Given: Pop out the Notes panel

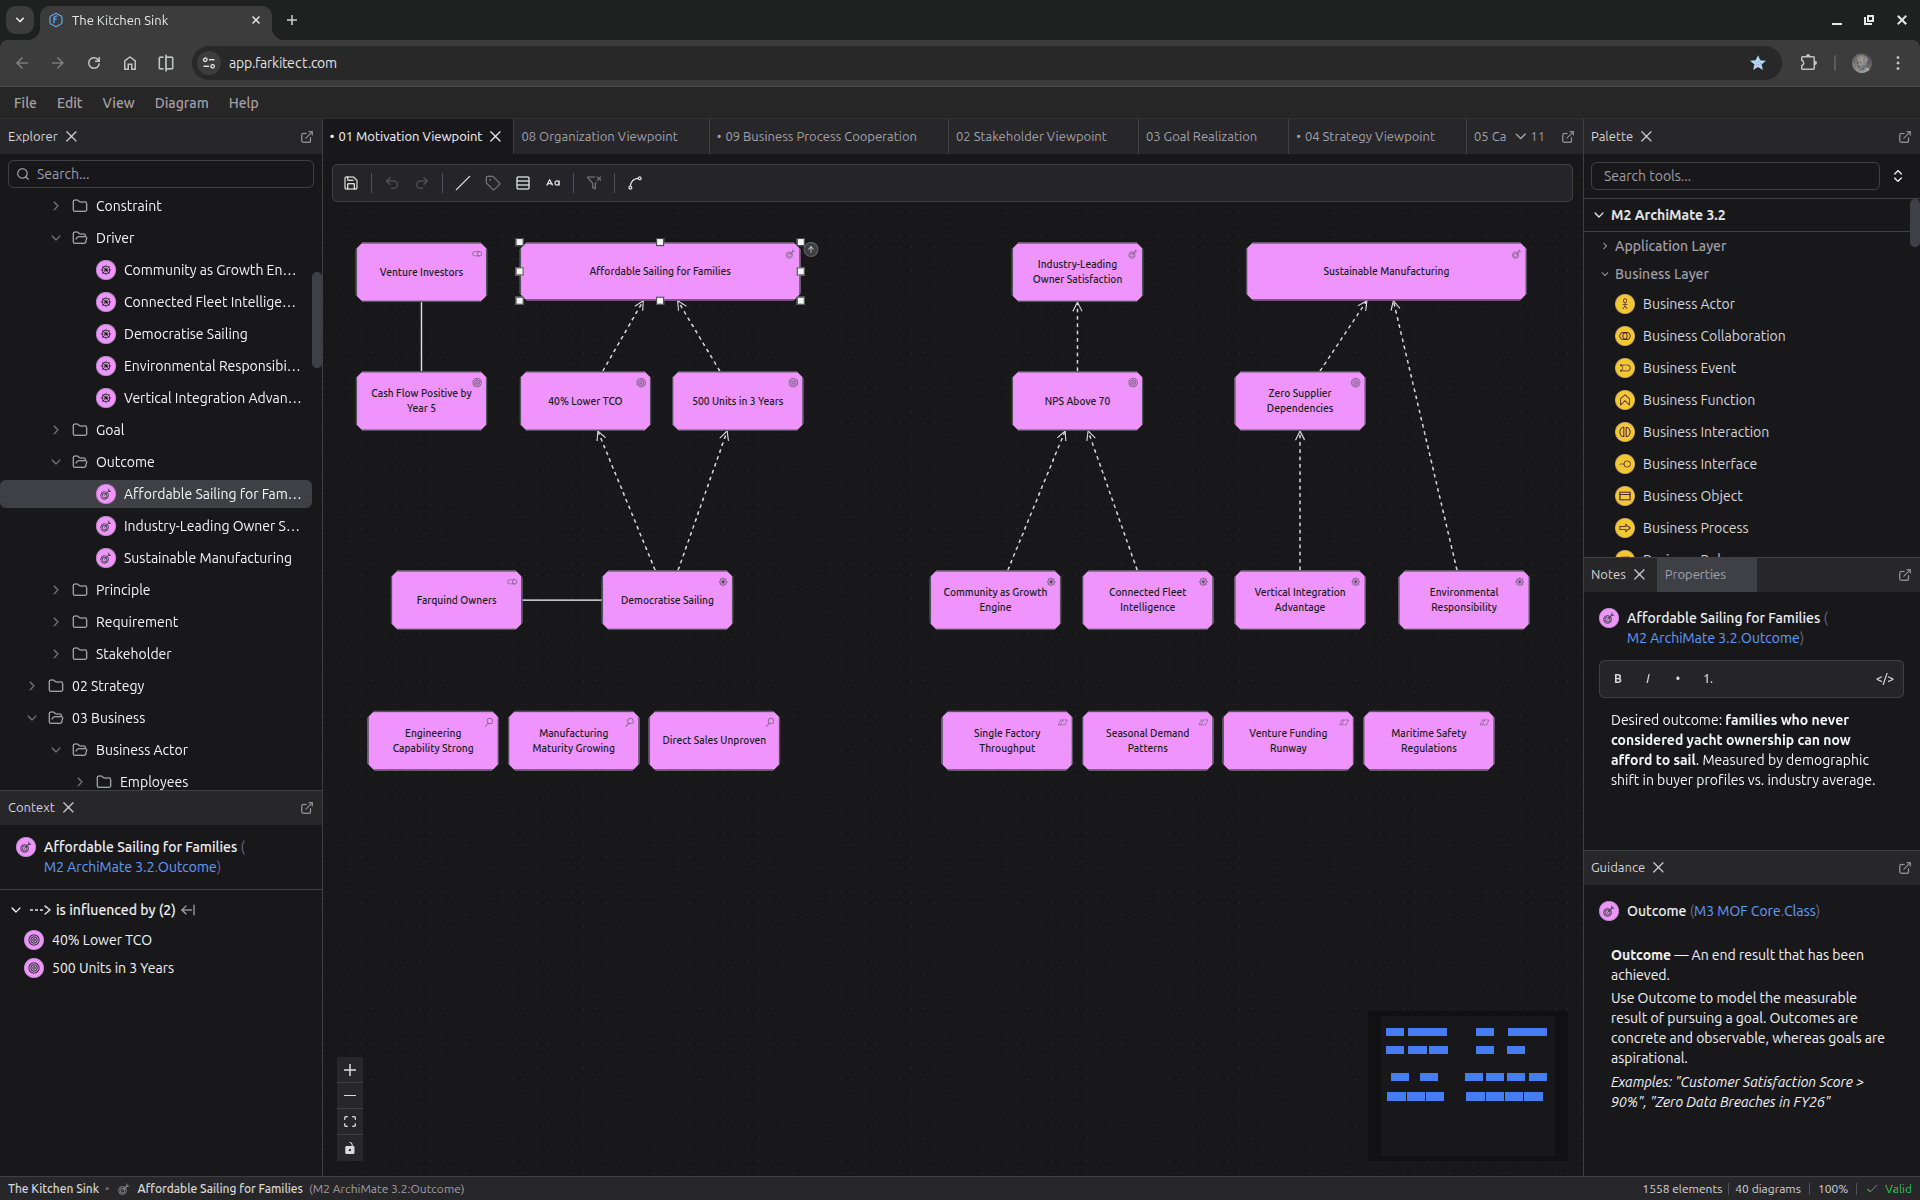Looking at the screenshot, I should point(1904,575).
